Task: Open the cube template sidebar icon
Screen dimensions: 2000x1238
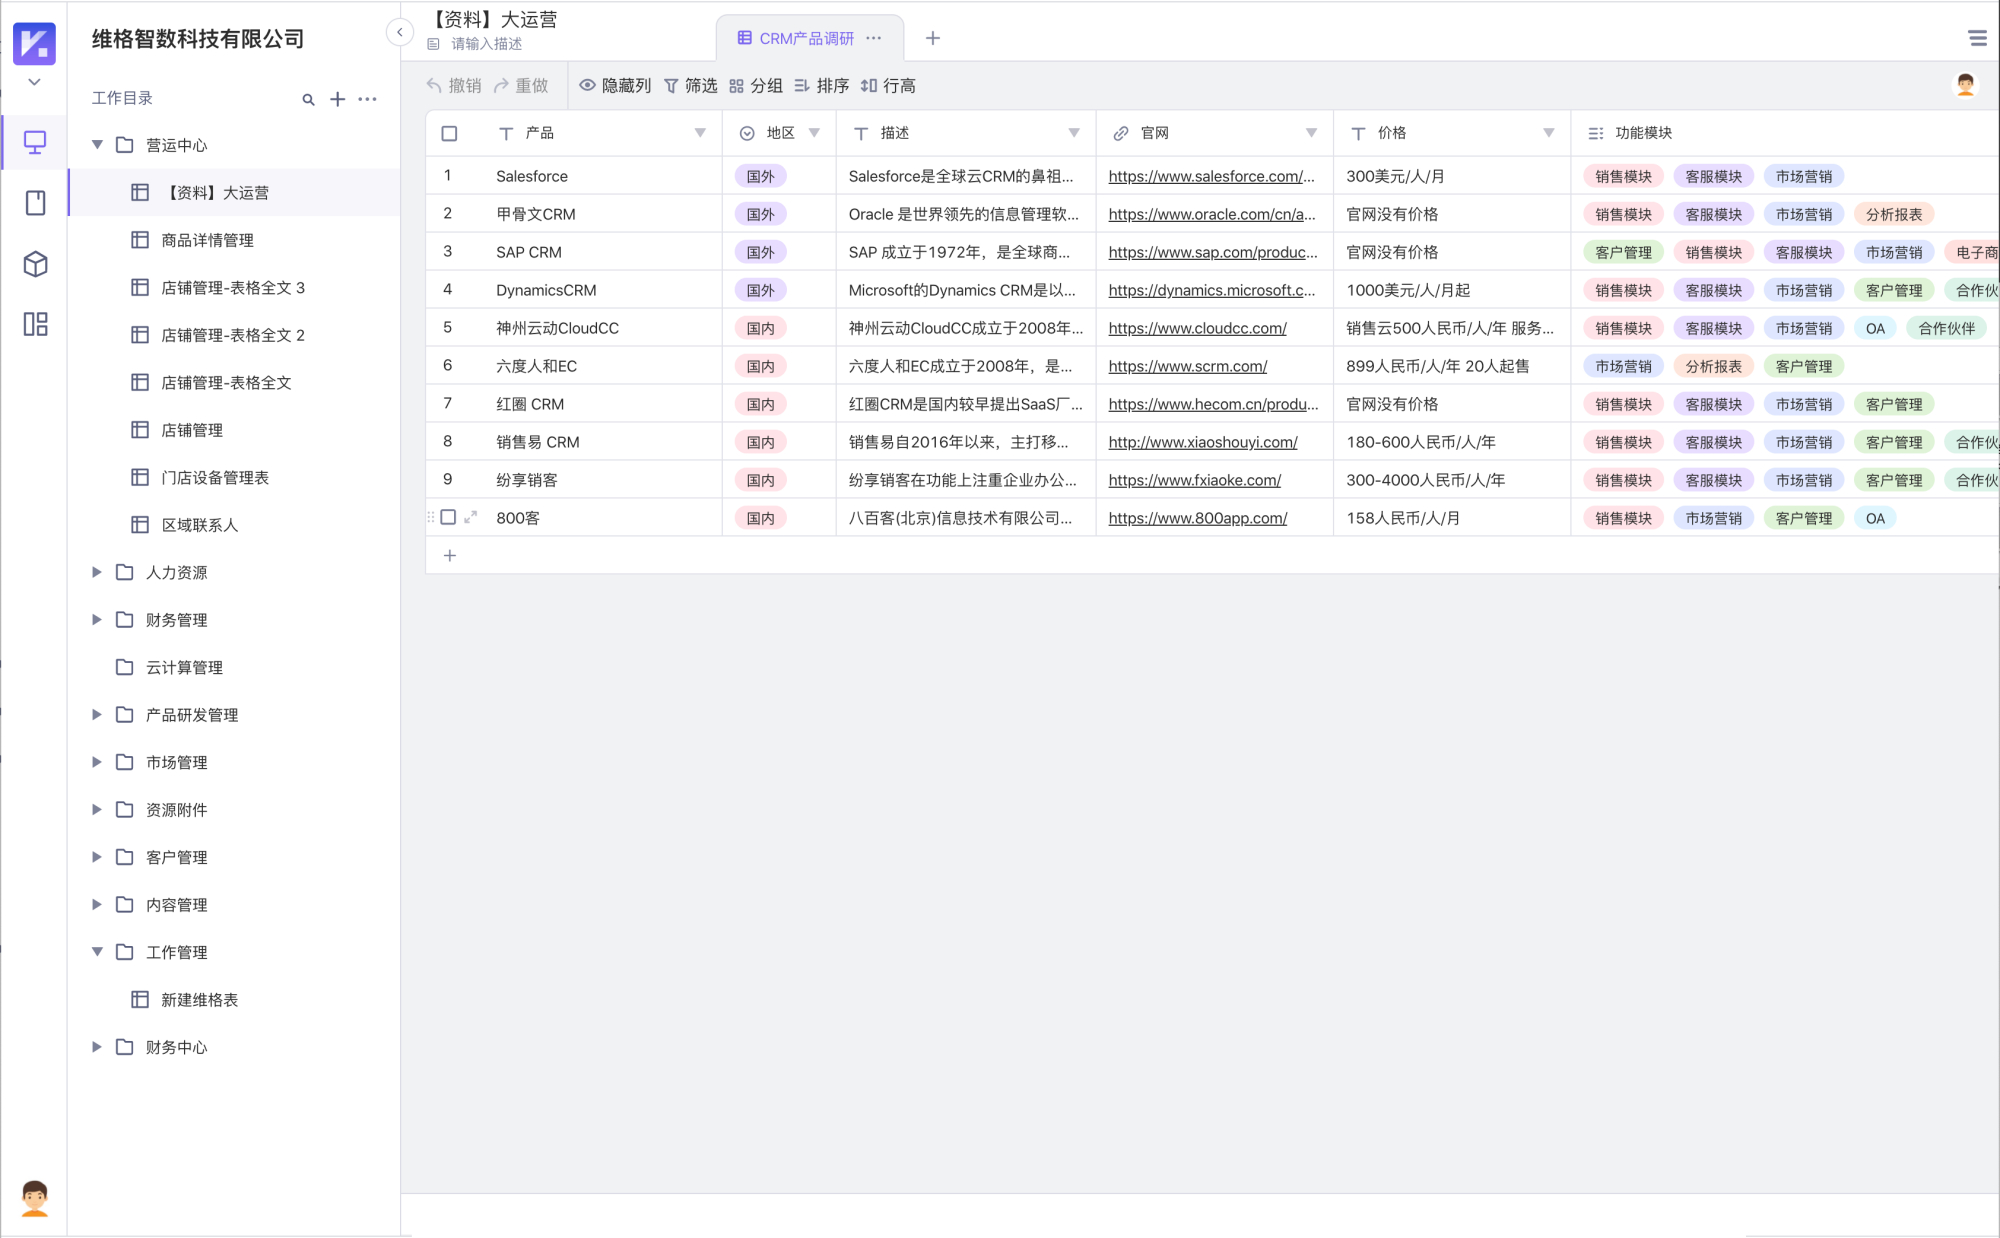Action: 35,264
